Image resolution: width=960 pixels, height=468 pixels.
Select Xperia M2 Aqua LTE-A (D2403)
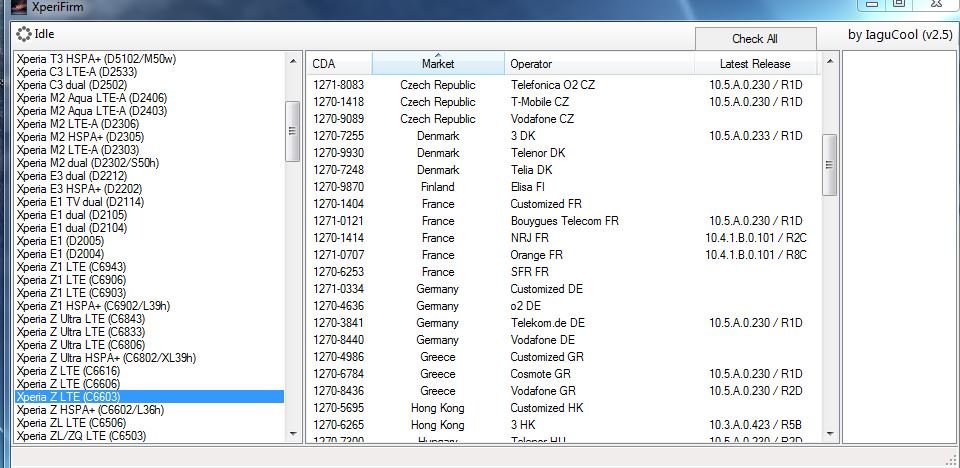pos(149,111)
